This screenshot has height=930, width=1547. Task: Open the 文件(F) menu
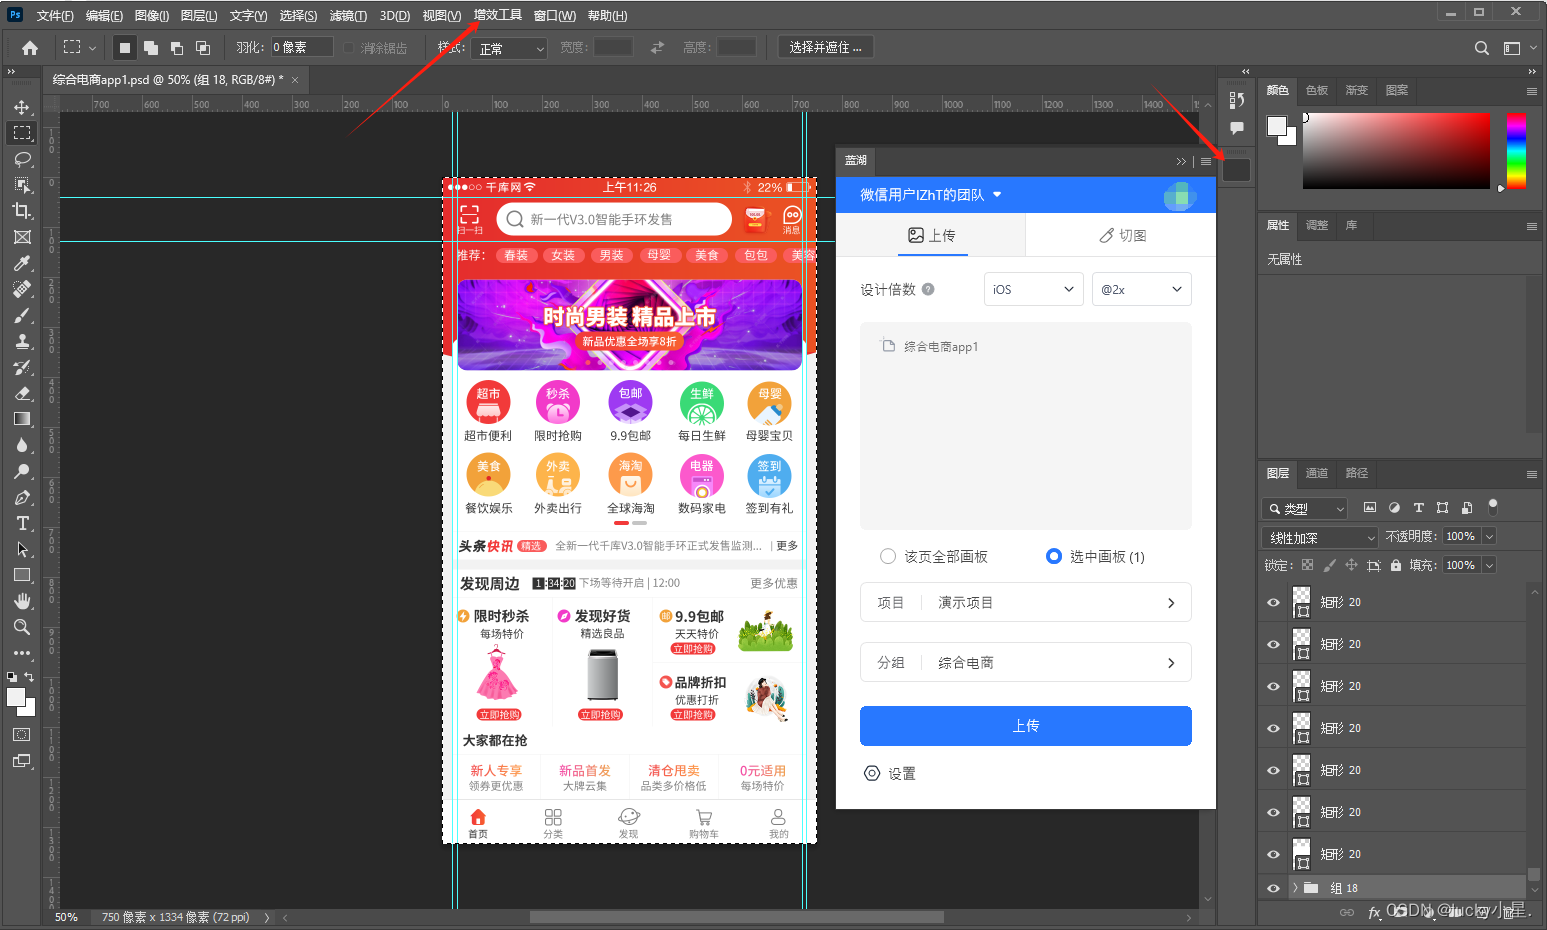(x=55, y=15)
